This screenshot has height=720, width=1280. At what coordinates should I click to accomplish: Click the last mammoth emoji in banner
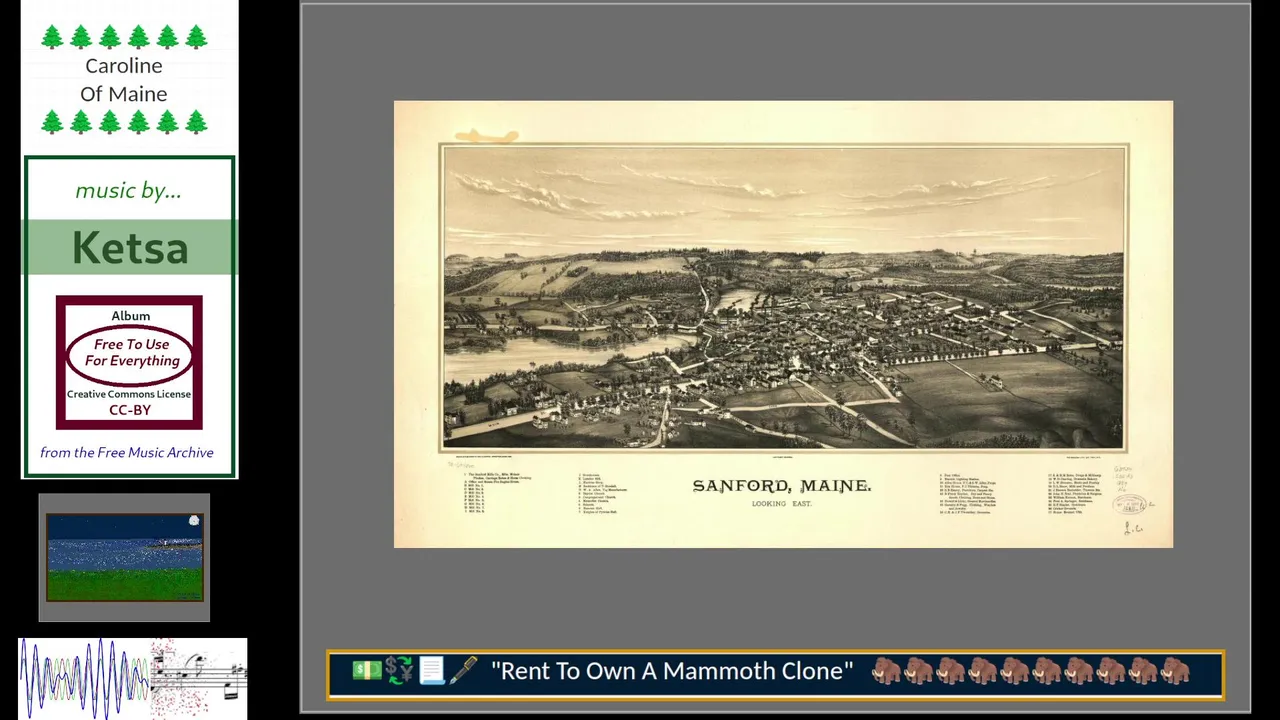(x=1175, y=670)
